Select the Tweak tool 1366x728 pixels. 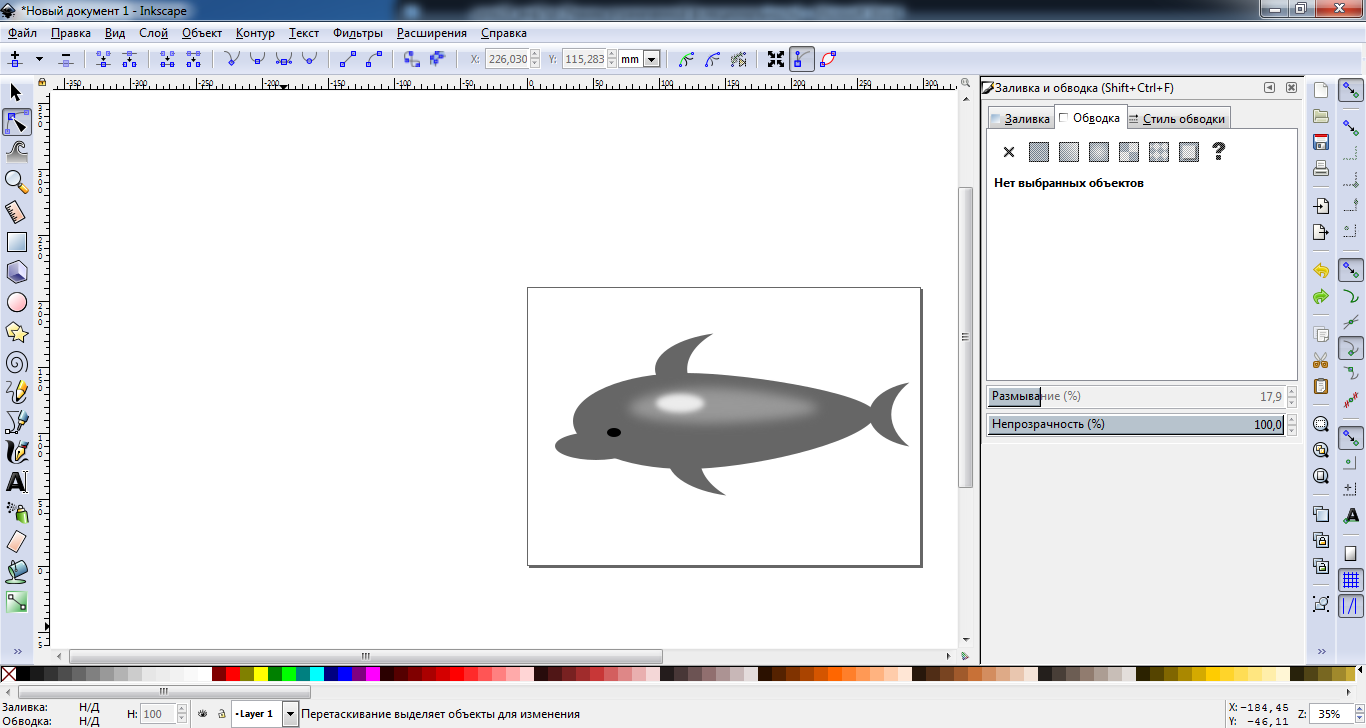16,153
